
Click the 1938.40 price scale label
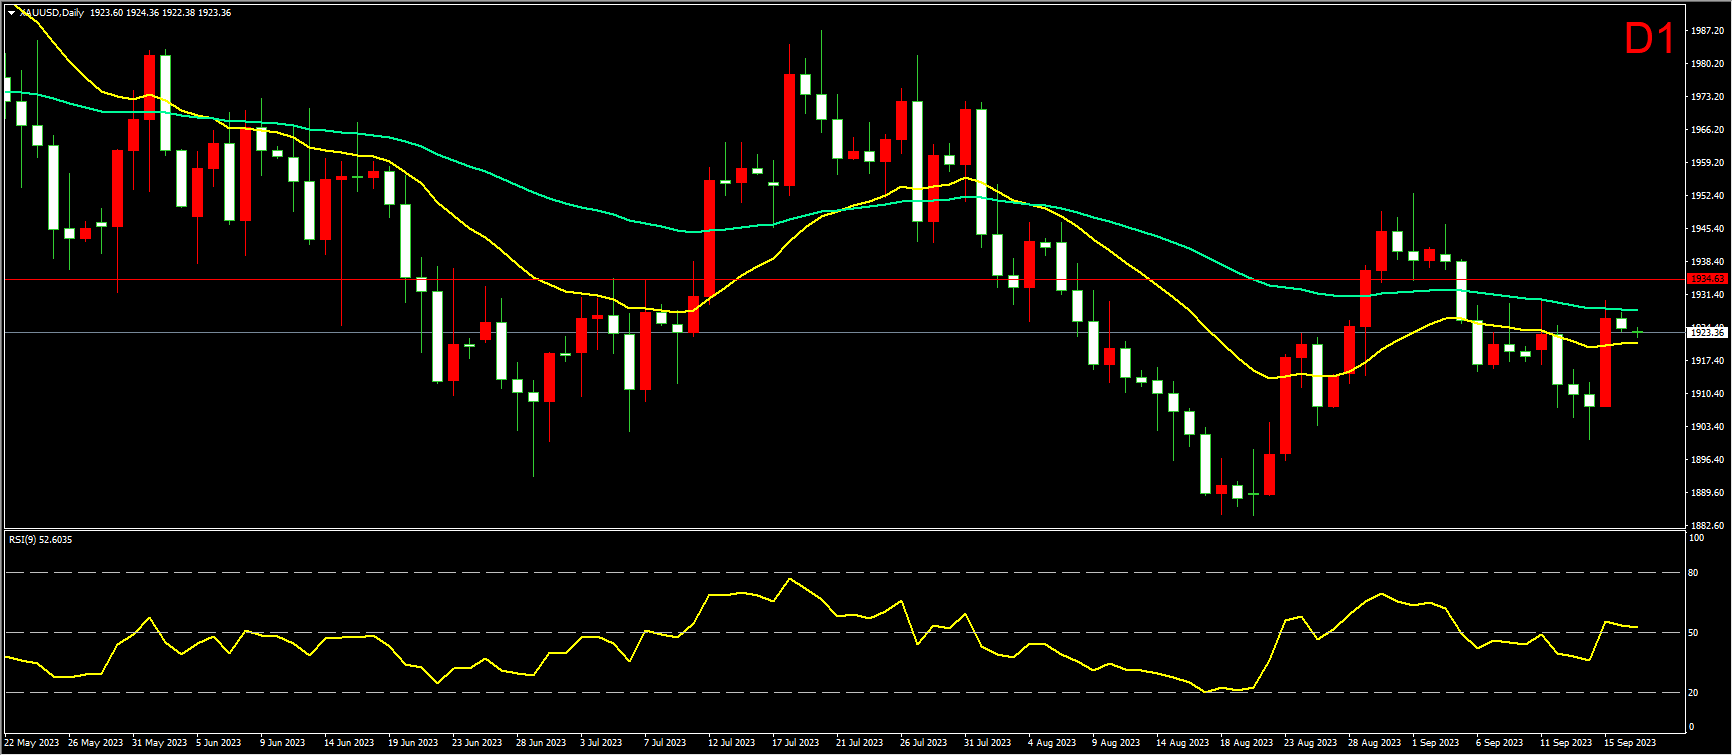(1707, 262)
